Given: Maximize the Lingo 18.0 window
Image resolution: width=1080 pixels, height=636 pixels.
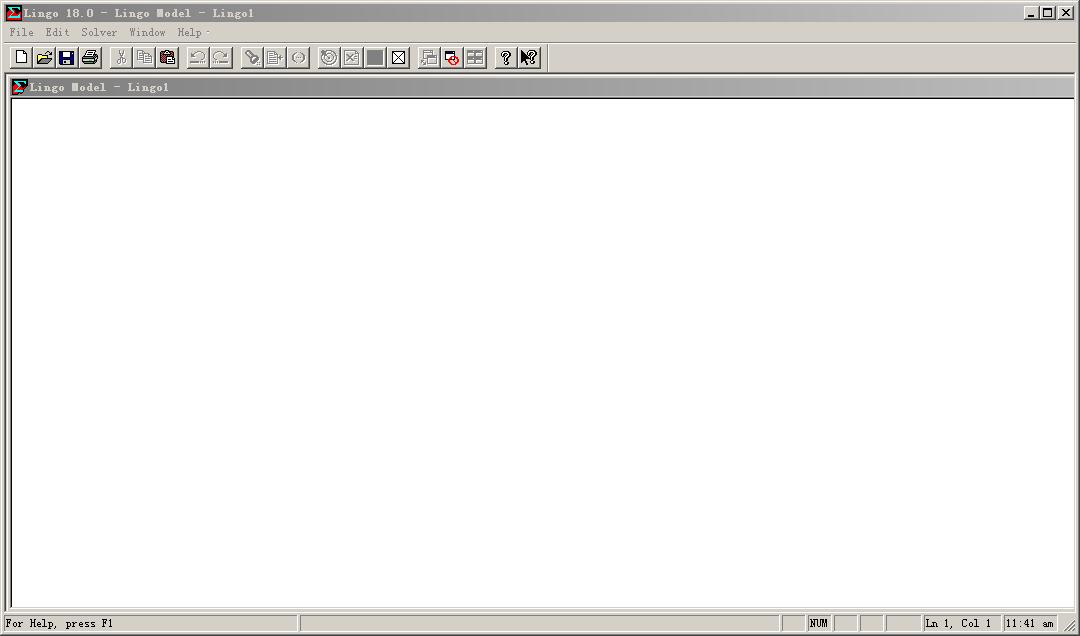Looking at the screenshot, I should pyautogui.click(x=1047, y=13).
